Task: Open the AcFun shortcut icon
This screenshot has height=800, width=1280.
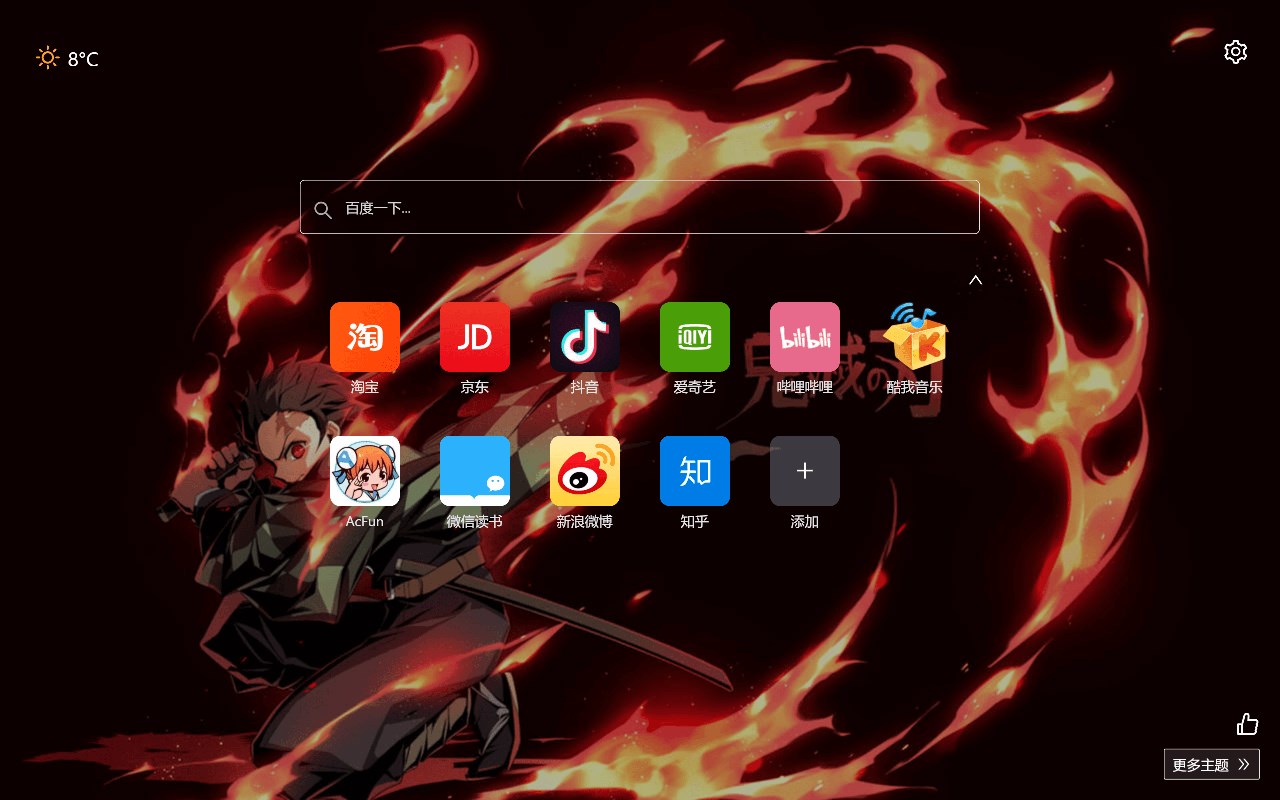Action: (x=365, y=471)
